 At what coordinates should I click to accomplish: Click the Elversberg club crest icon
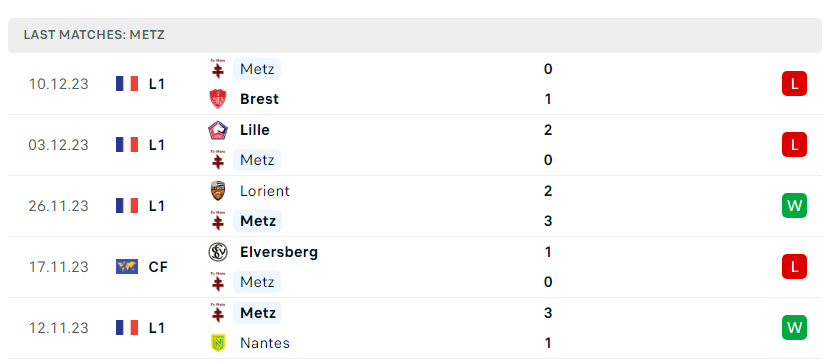coord(218,252)
